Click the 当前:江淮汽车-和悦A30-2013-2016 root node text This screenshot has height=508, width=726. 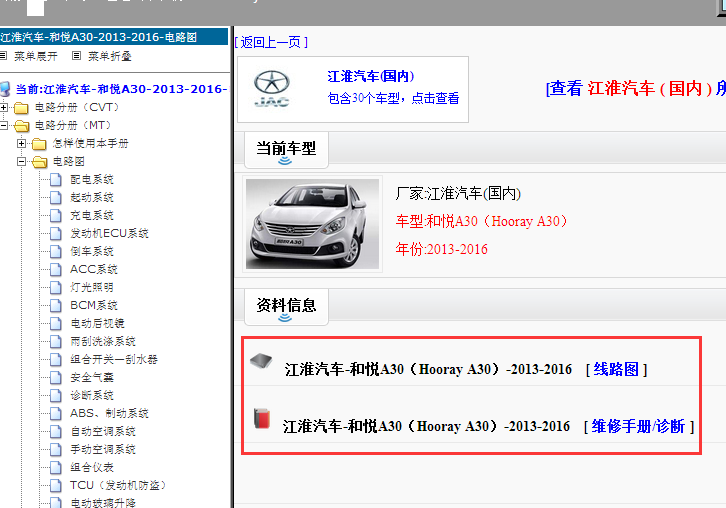click(x=121, y=89)
